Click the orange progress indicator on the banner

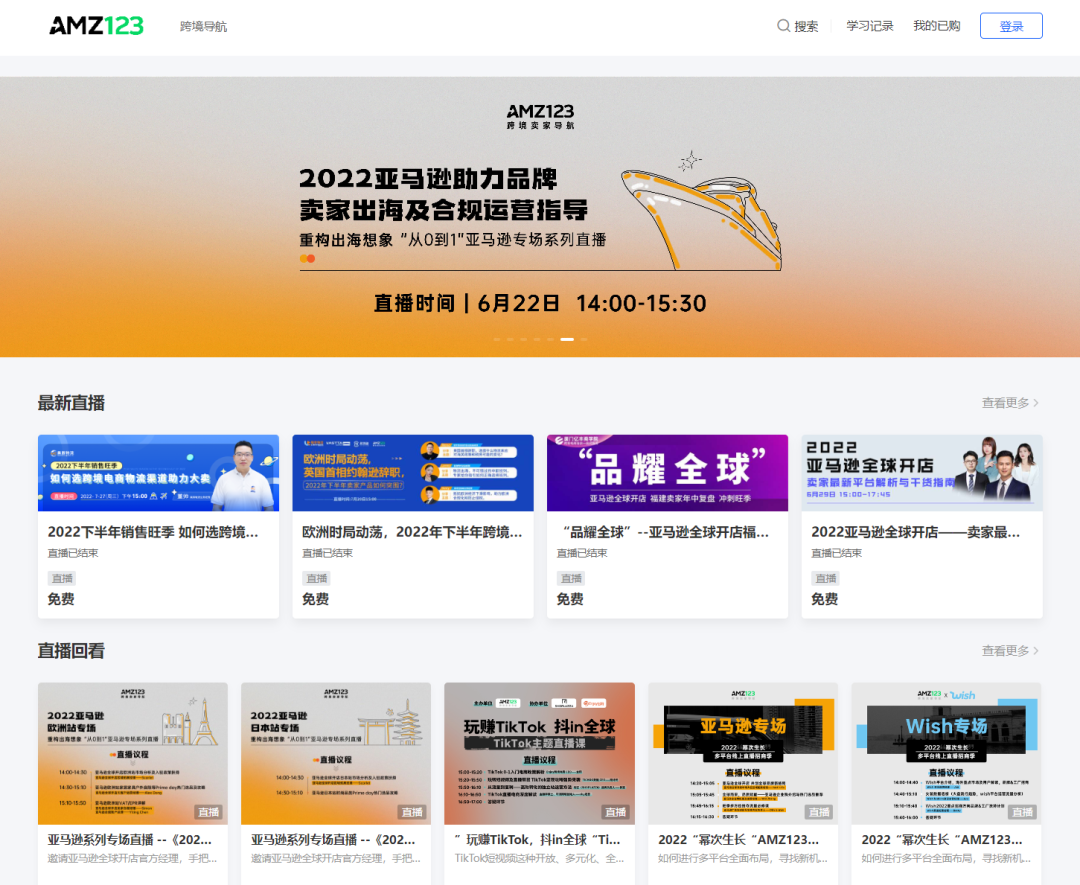coord(306,257)
